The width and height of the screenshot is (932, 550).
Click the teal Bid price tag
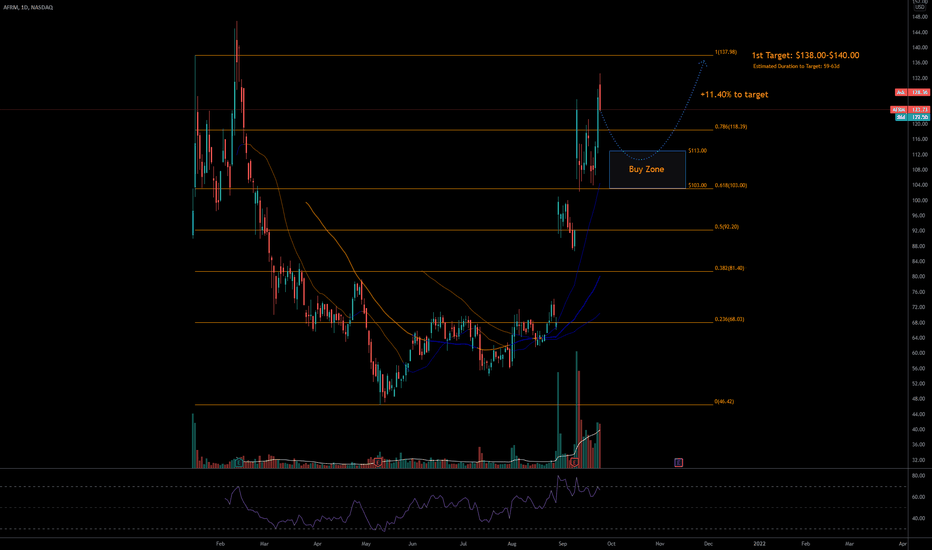coord(912,118)
